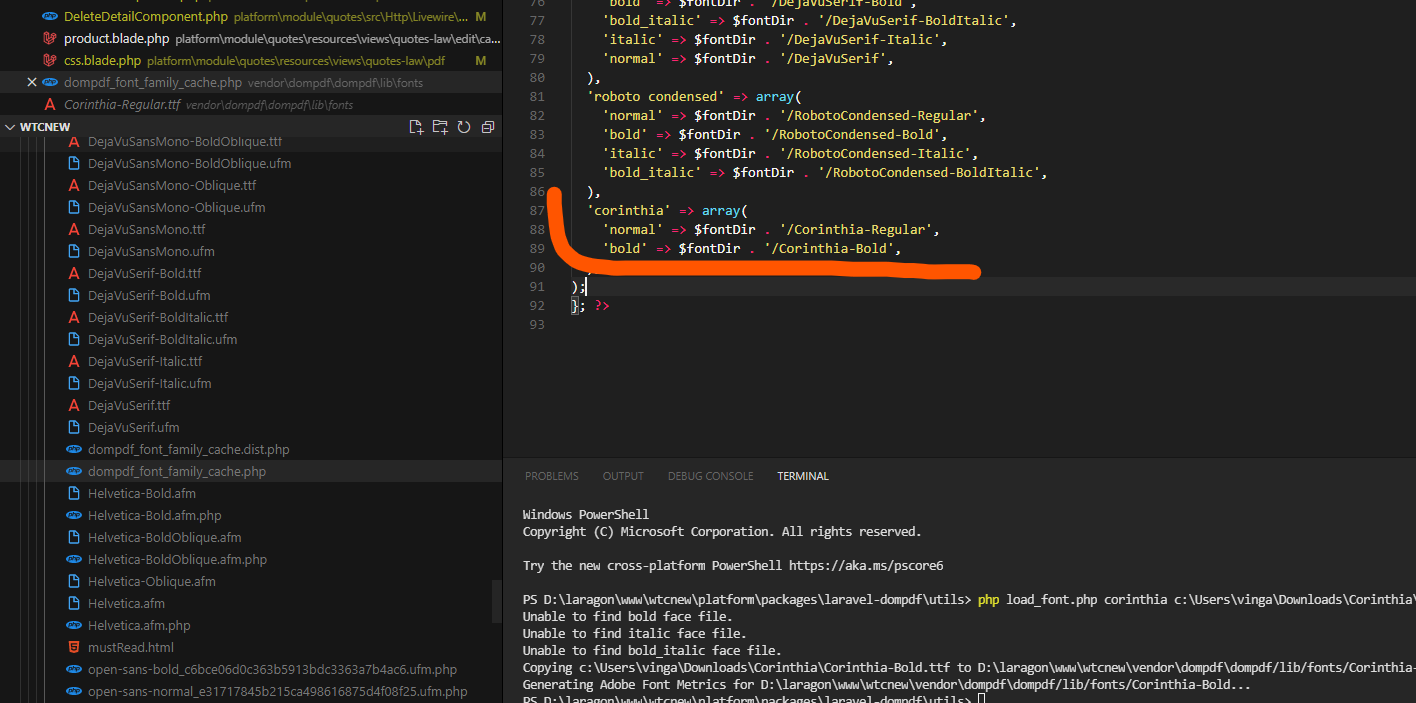Open DejaVuSansMono-Oblique.ufm in tree
The height and width of the screenshot is (703, 1416).
[177, 207]
